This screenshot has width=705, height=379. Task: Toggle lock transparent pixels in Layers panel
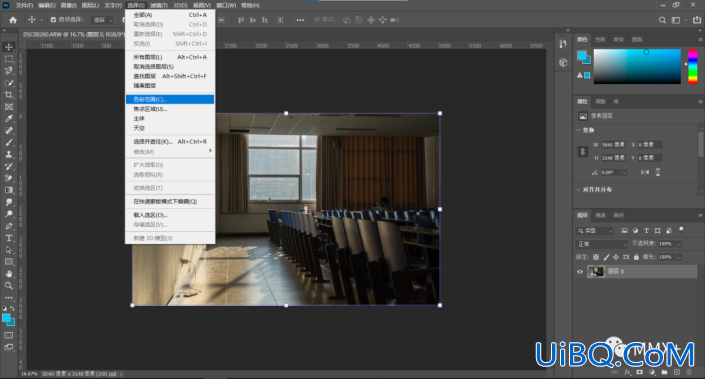[x=596, y=257]
